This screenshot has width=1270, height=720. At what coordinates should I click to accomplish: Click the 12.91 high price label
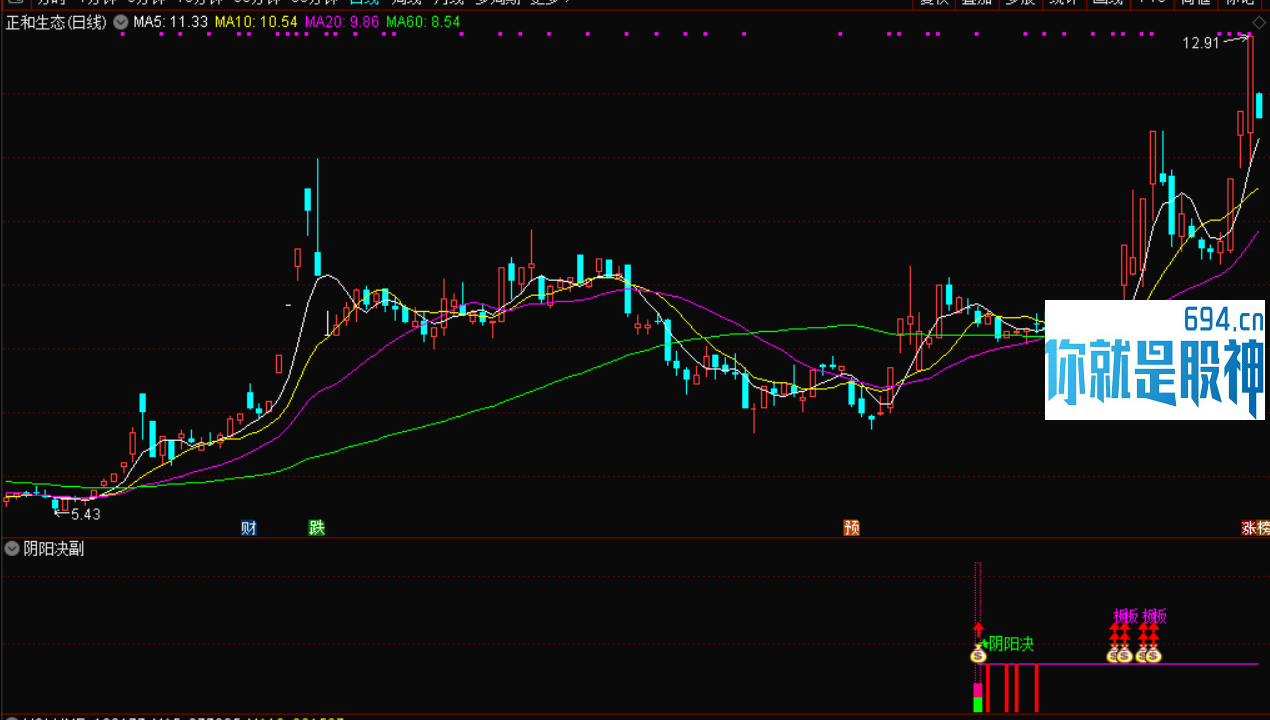tap(1201, 43)
